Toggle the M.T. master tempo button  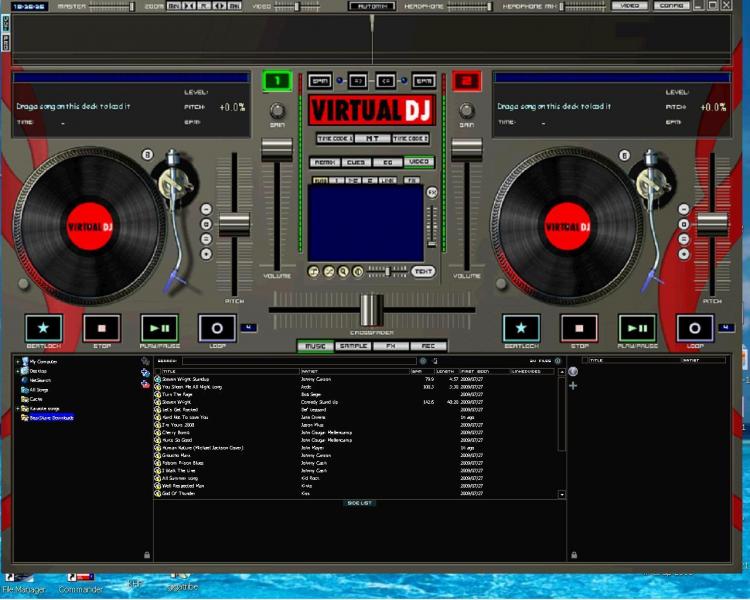(372, 138)
